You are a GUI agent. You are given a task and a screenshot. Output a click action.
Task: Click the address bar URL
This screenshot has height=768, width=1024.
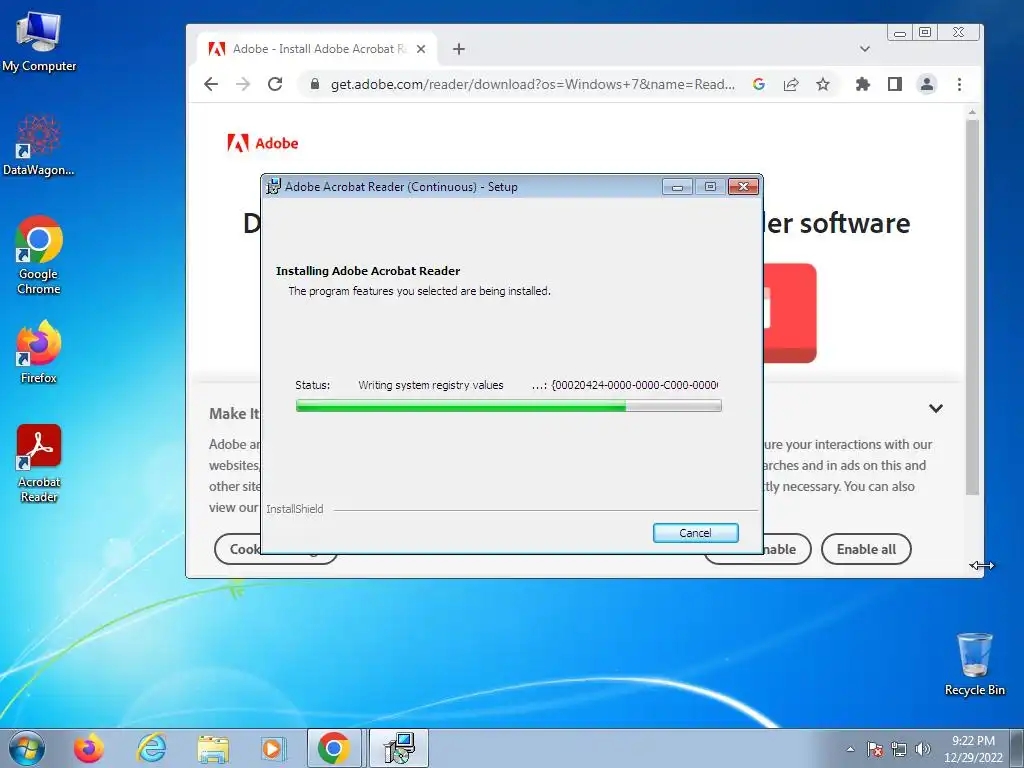click(532, 84)
